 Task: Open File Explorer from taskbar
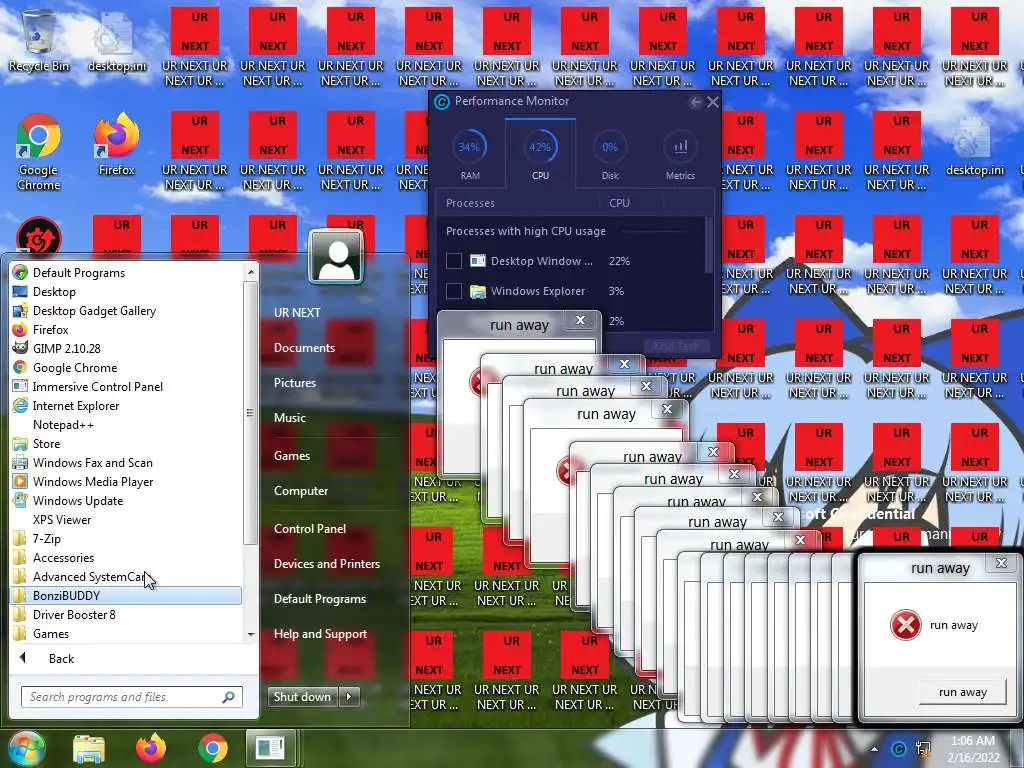pos(89,749)
